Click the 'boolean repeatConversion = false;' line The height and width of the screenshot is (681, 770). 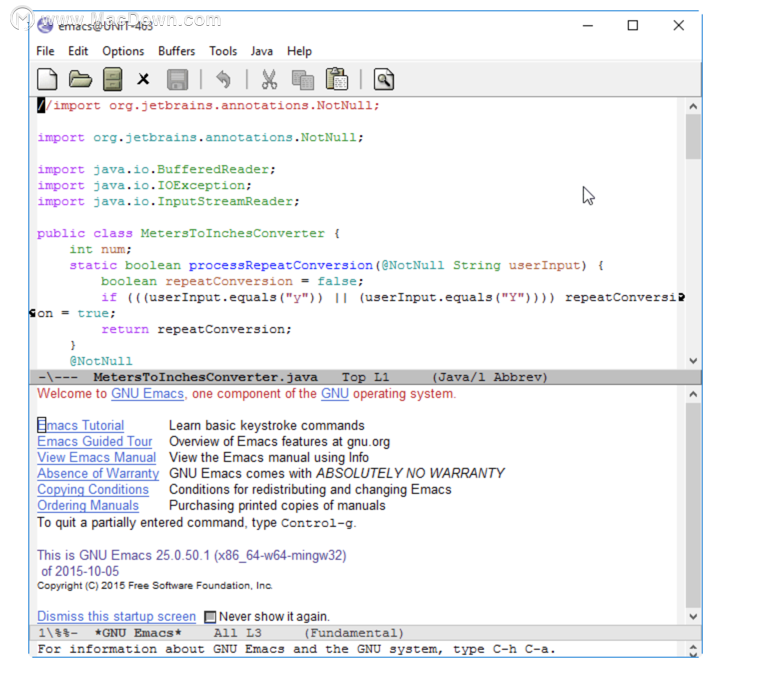point(232,281)
